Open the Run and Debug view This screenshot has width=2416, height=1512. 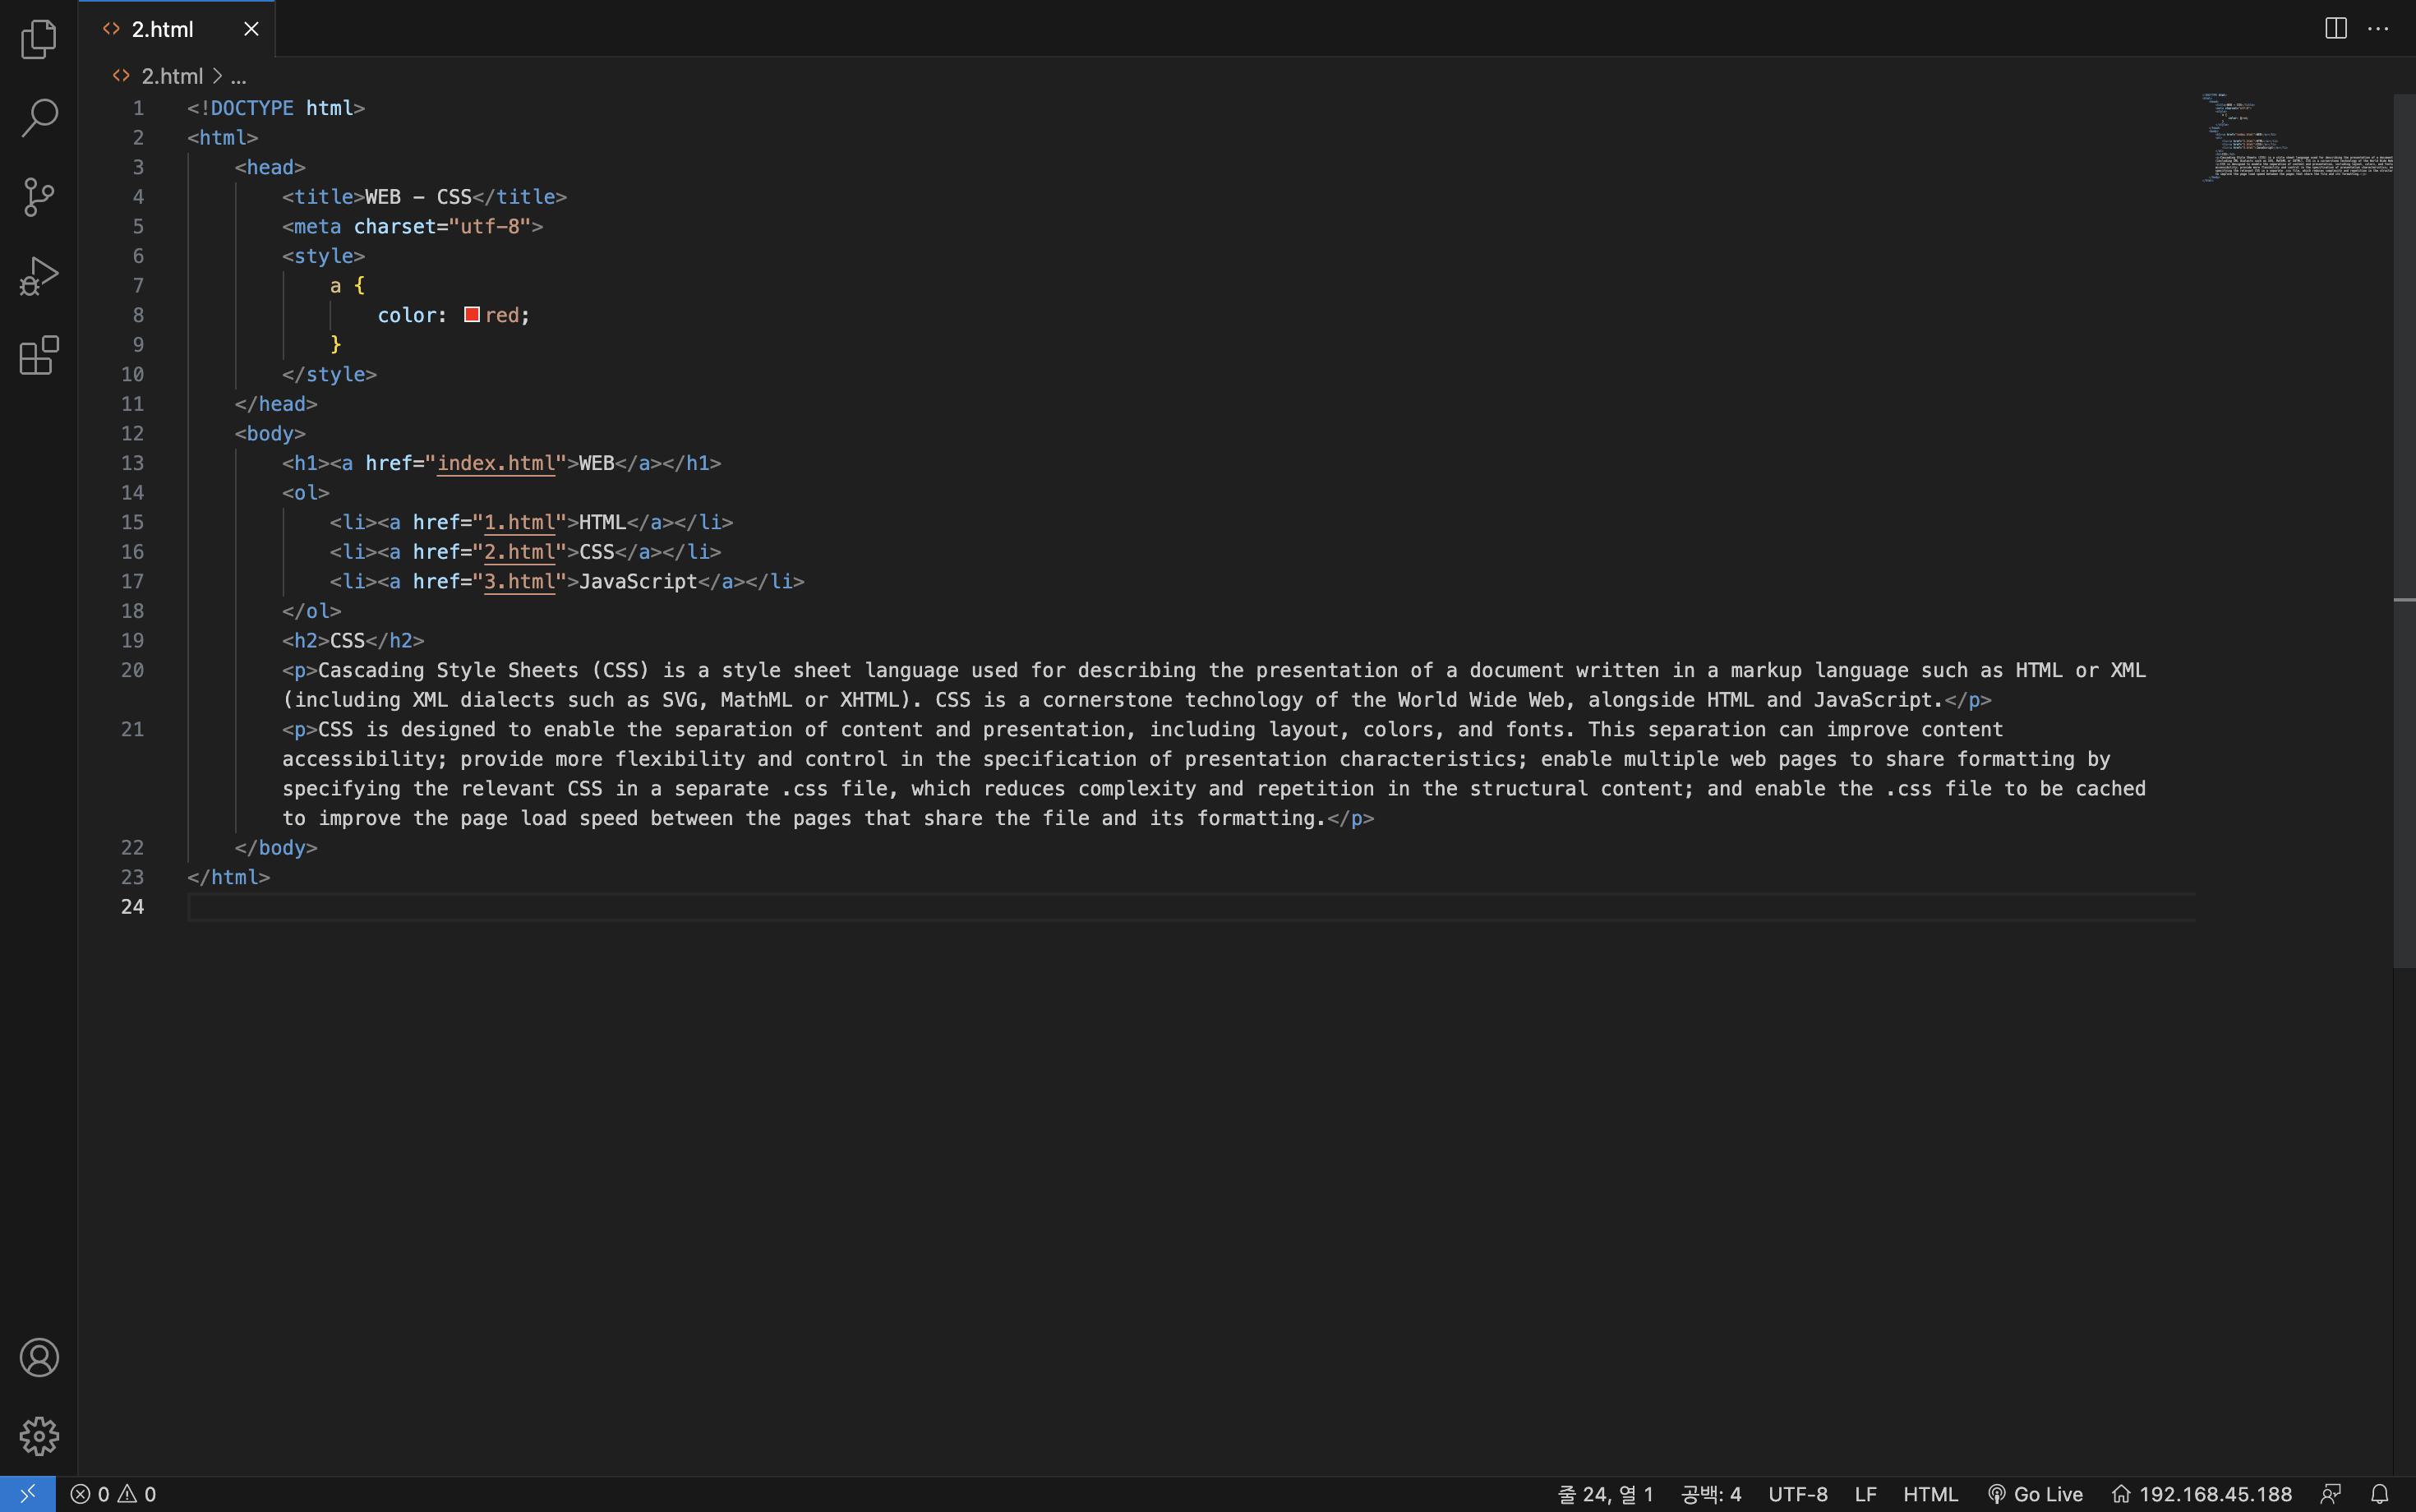pos(38,275)
